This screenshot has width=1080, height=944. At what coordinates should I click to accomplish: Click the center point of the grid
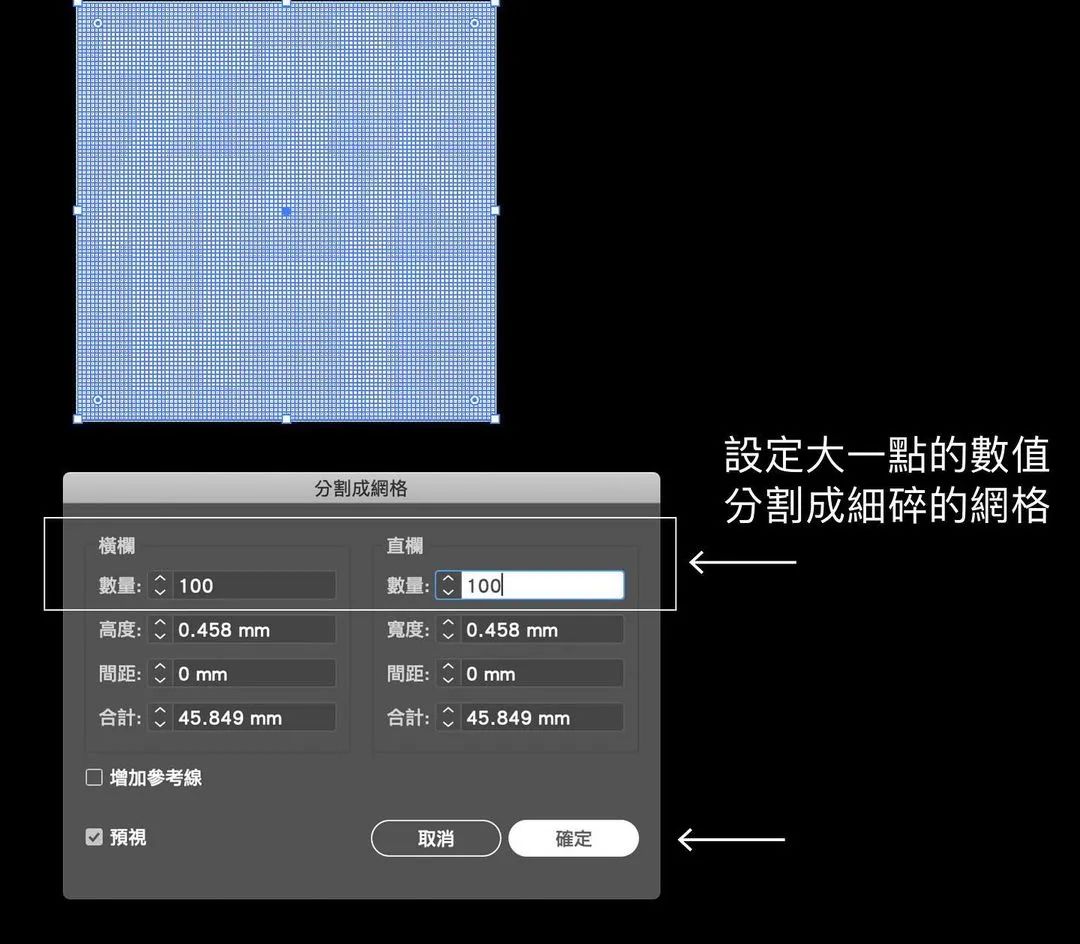tap(287, 212)
